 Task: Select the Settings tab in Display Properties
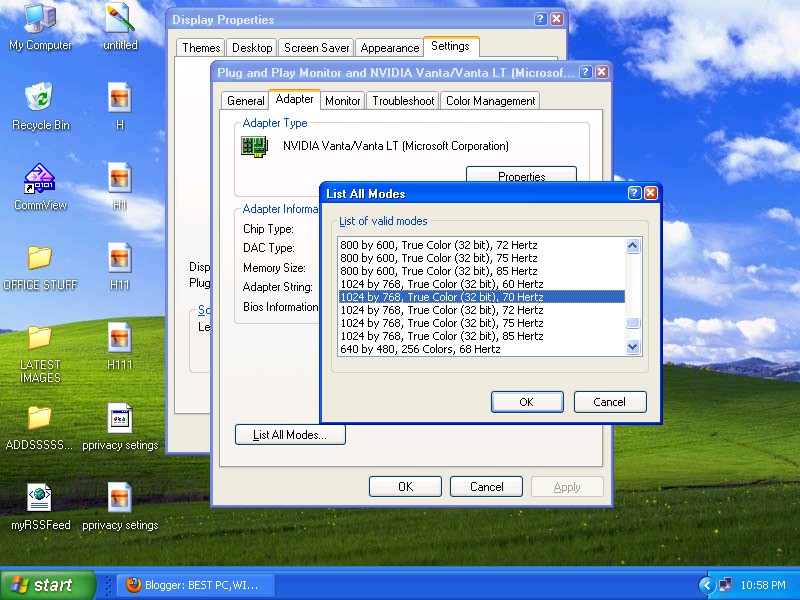pos(451,46)
